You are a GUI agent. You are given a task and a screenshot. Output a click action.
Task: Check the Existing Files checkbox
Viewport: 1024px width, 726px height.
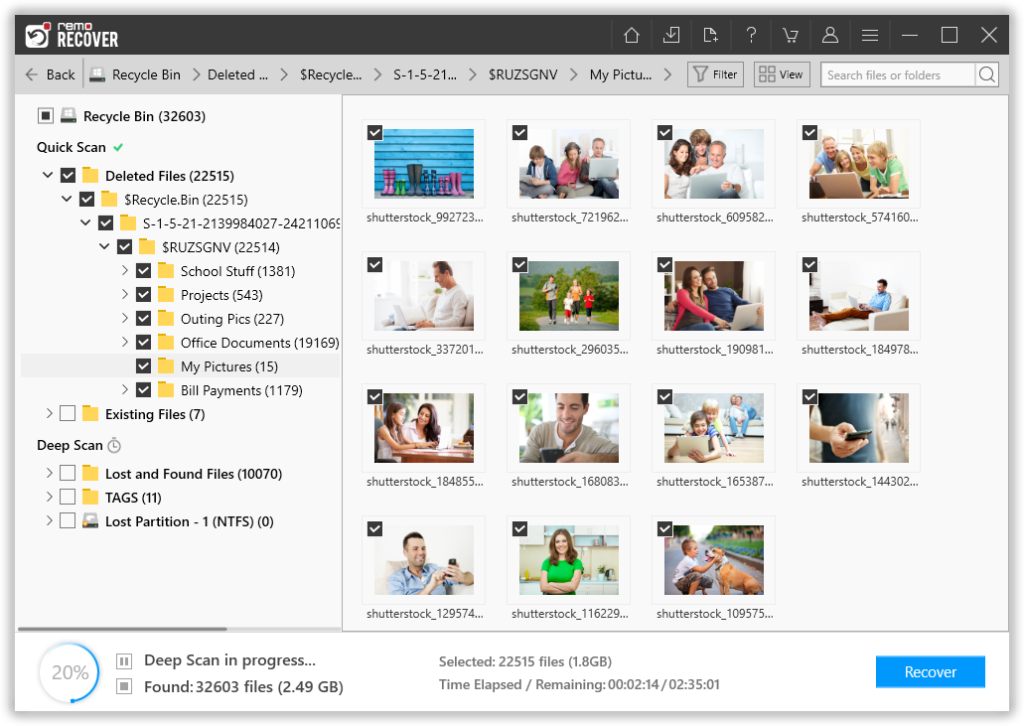(67, 413)
